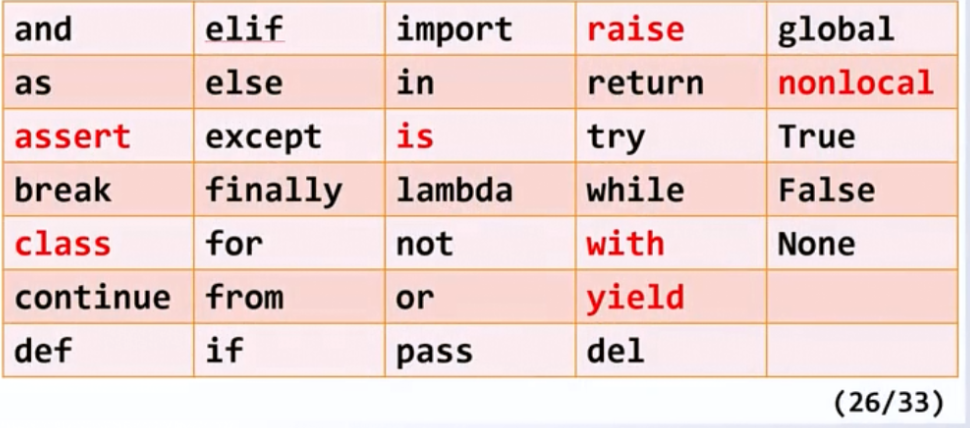Select the 'finally' keyword cell
The width and height of the screenshot is (970, 428).
point(273,190)
